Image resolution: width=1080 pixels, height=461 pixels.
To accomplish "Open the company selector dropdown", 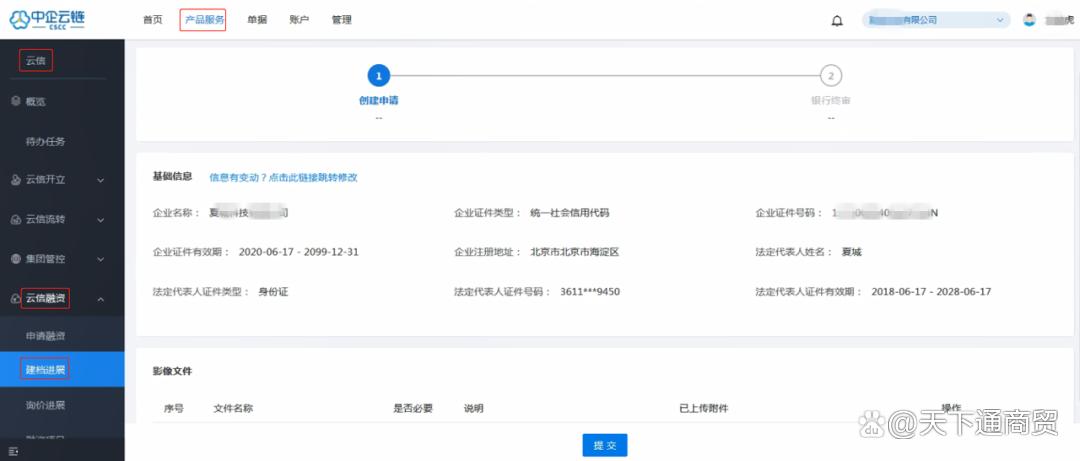I will tap(935, 20).
